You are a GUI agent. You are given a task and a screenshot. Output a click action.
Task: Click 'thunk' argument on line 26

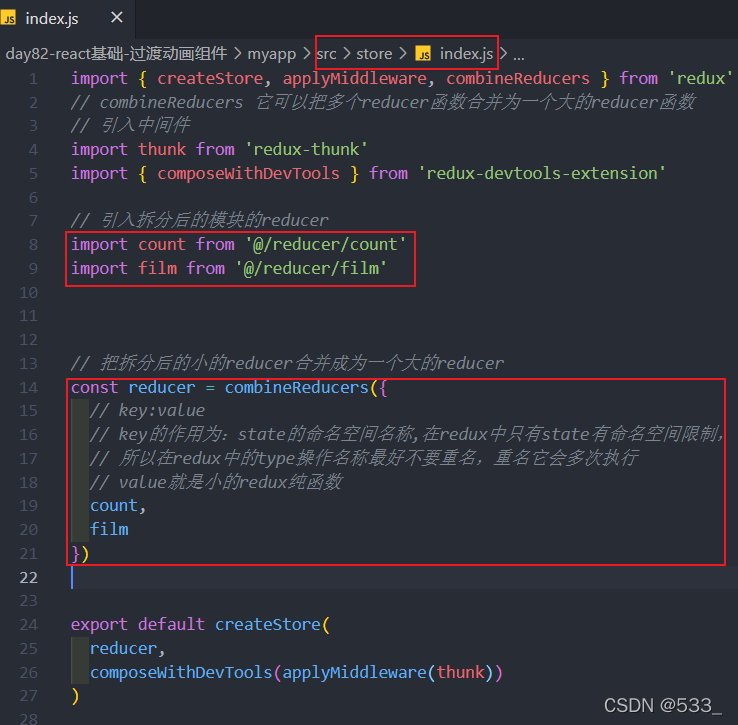tap(460, 672)
